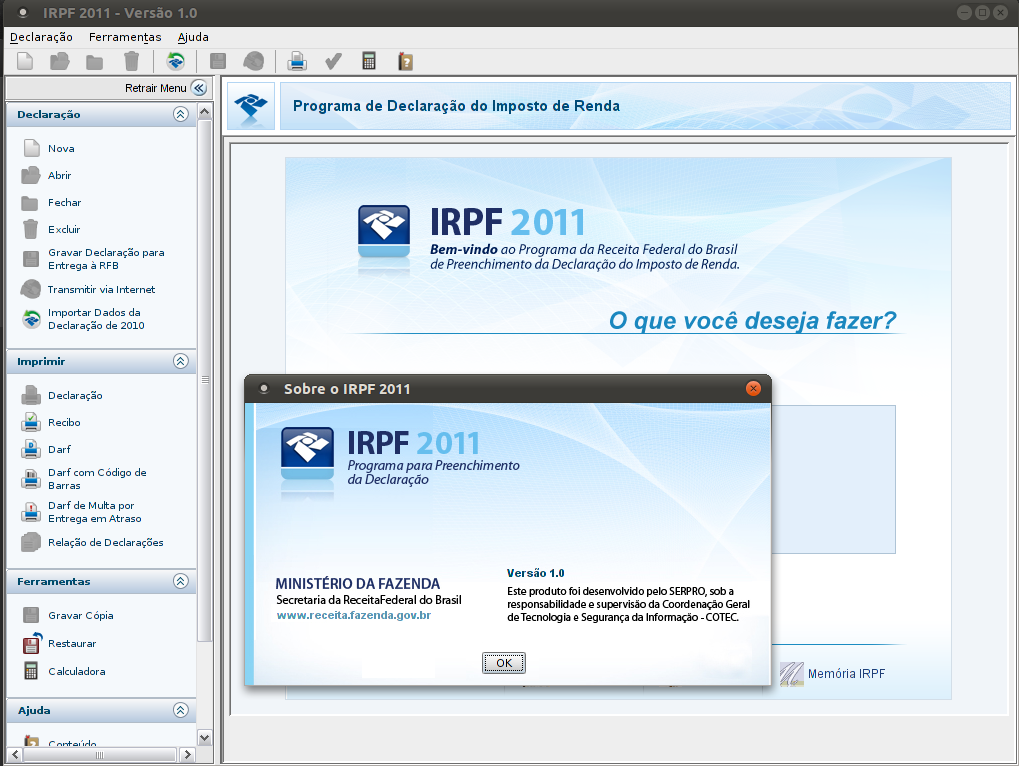
Task: Click the Versão 1.0 text in the dialog
Action: [x=535, y=573]
